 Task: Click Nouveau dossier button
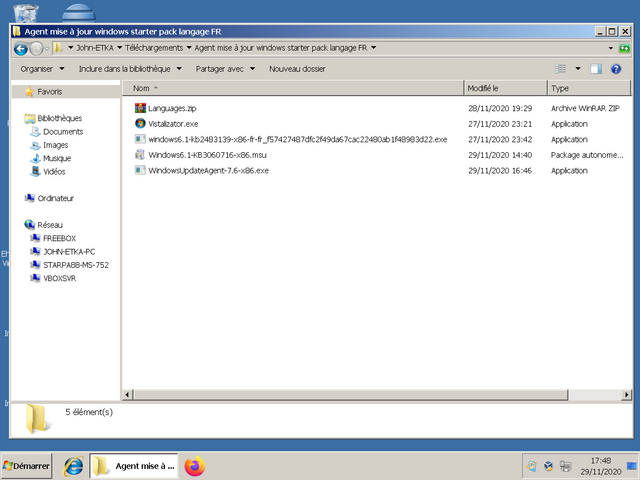[x=297, y=69]
